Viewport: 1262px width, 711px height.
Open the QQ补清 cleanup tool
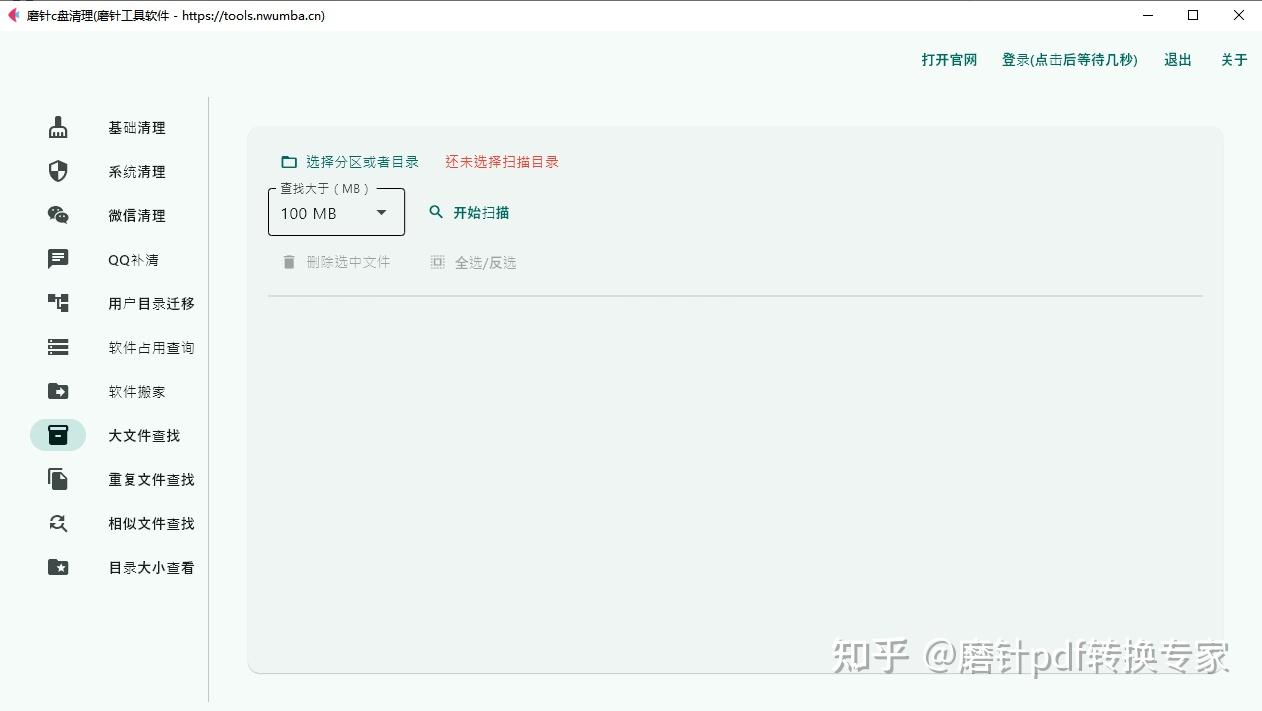132,259
